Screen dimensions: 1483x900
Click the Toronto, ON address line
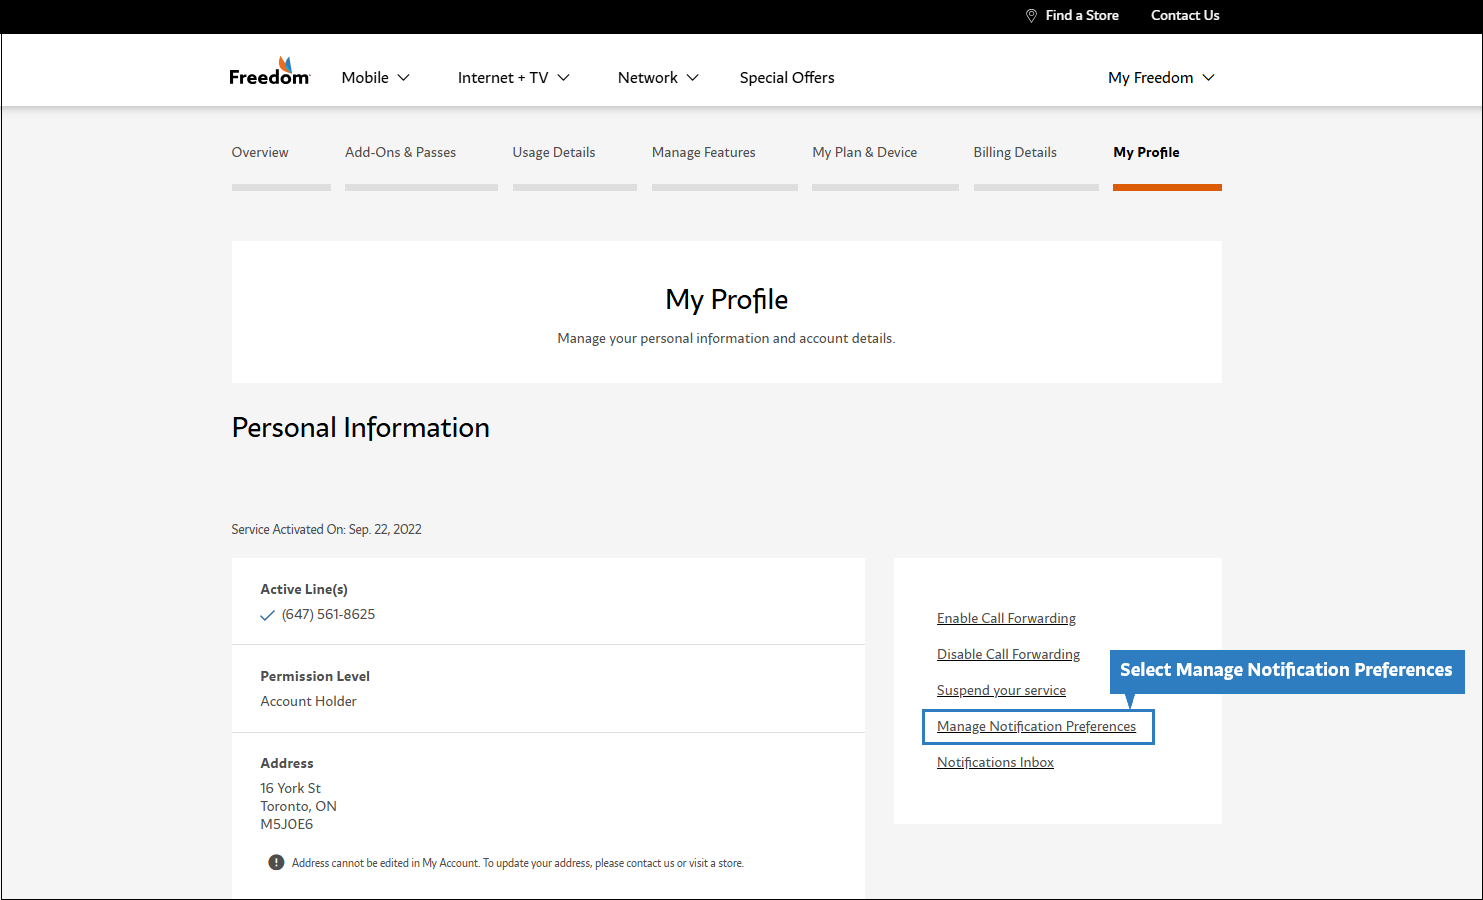click(298, 806)
